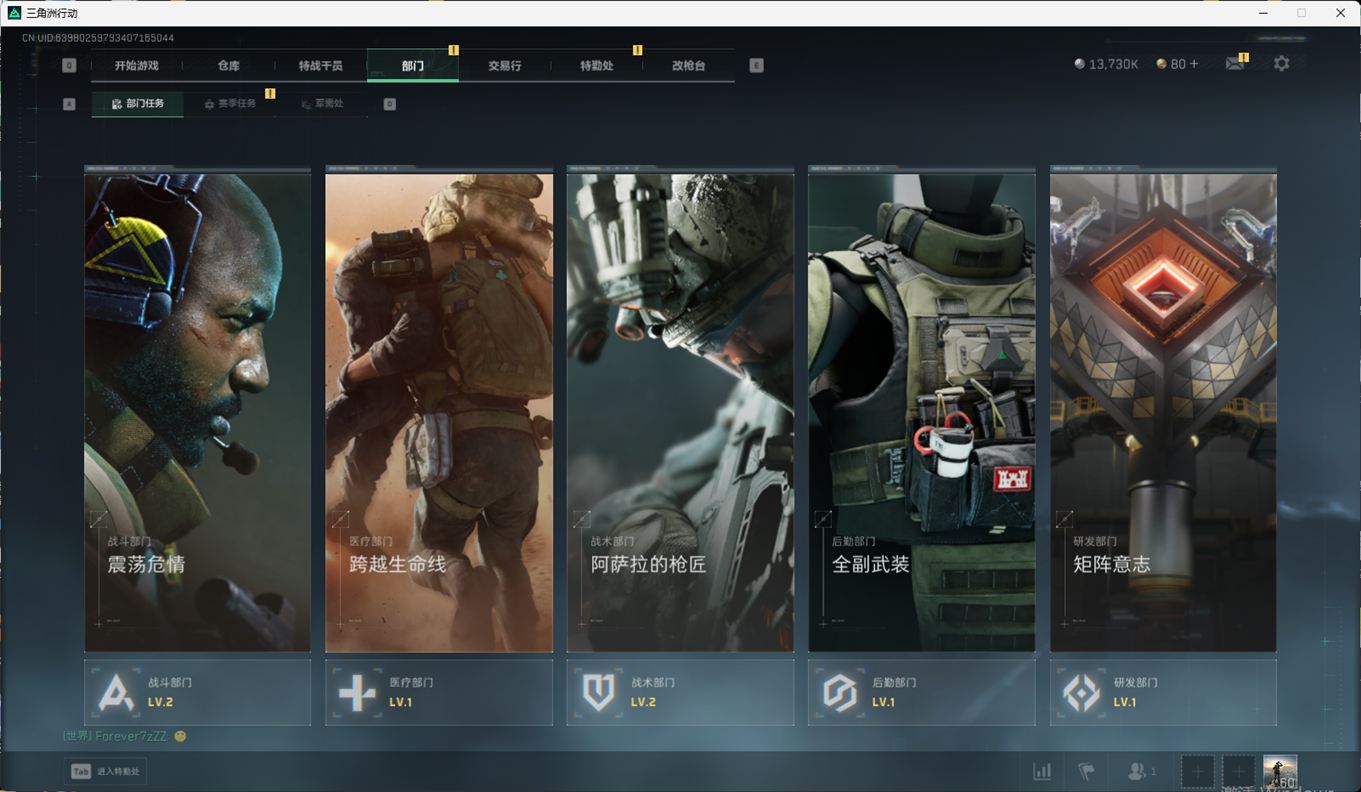Screen dimensions: 1361x792
Task: Open the 阿萨拉的枪匠 mission card
Action: [x=680, y=412]
